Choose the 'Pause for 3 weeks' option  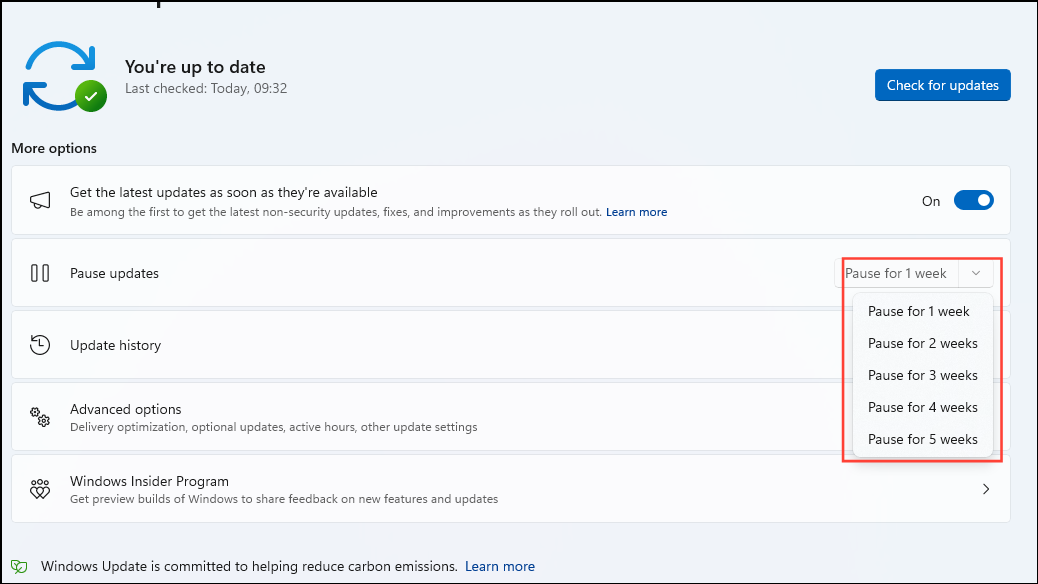[x=922, y=375]
